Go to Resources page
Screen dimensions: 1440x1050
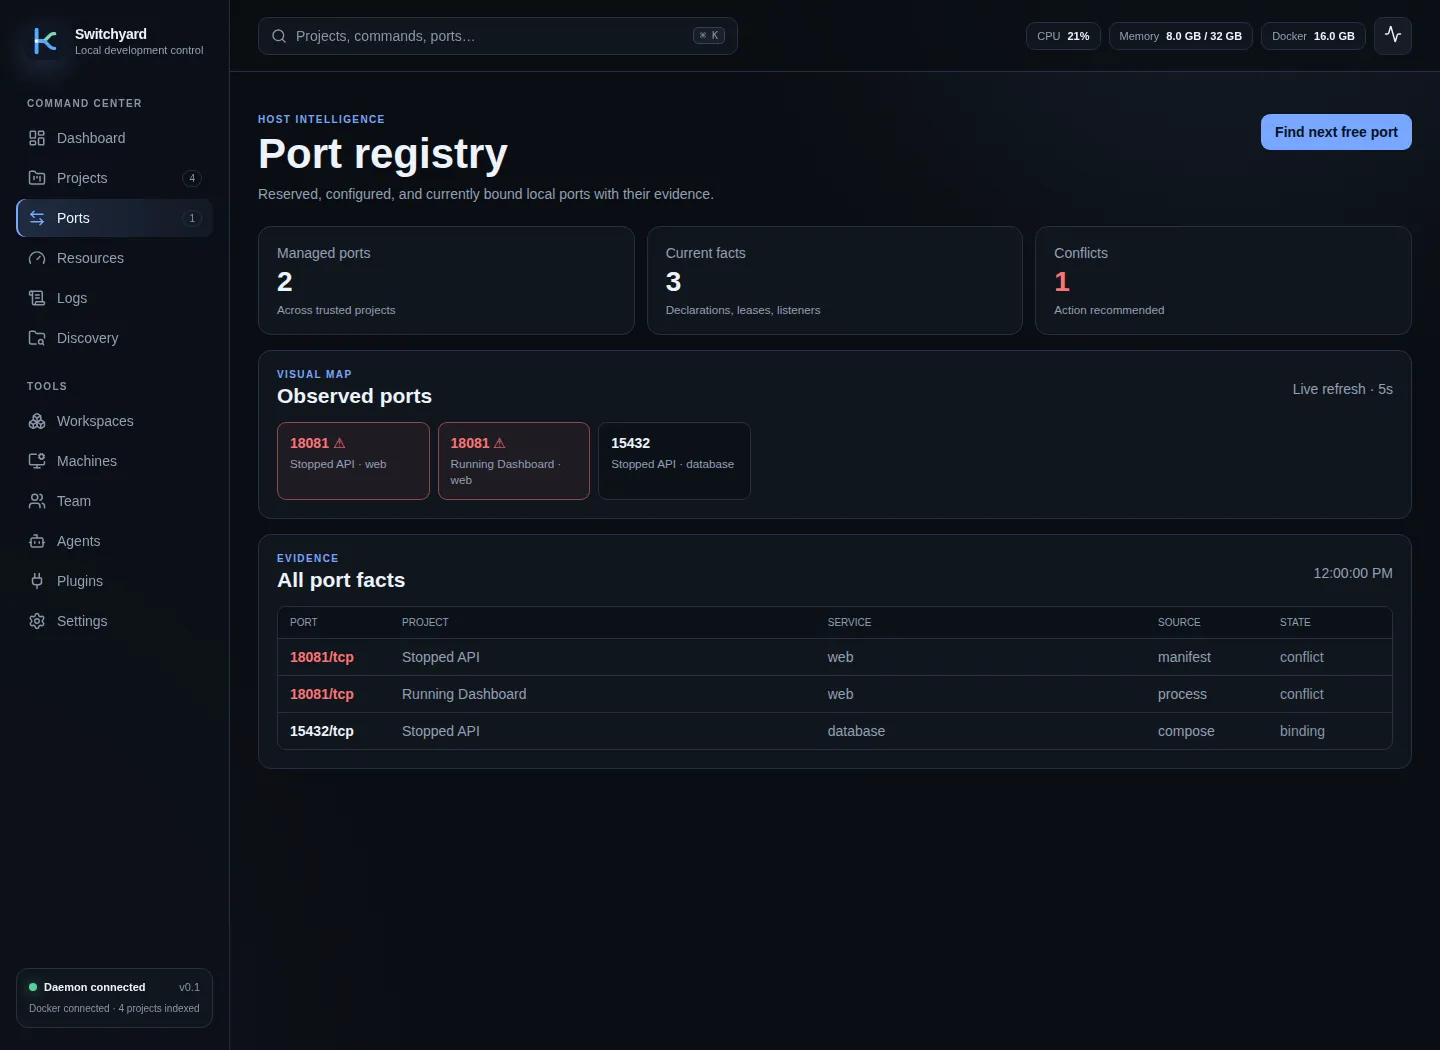(115, 258)
